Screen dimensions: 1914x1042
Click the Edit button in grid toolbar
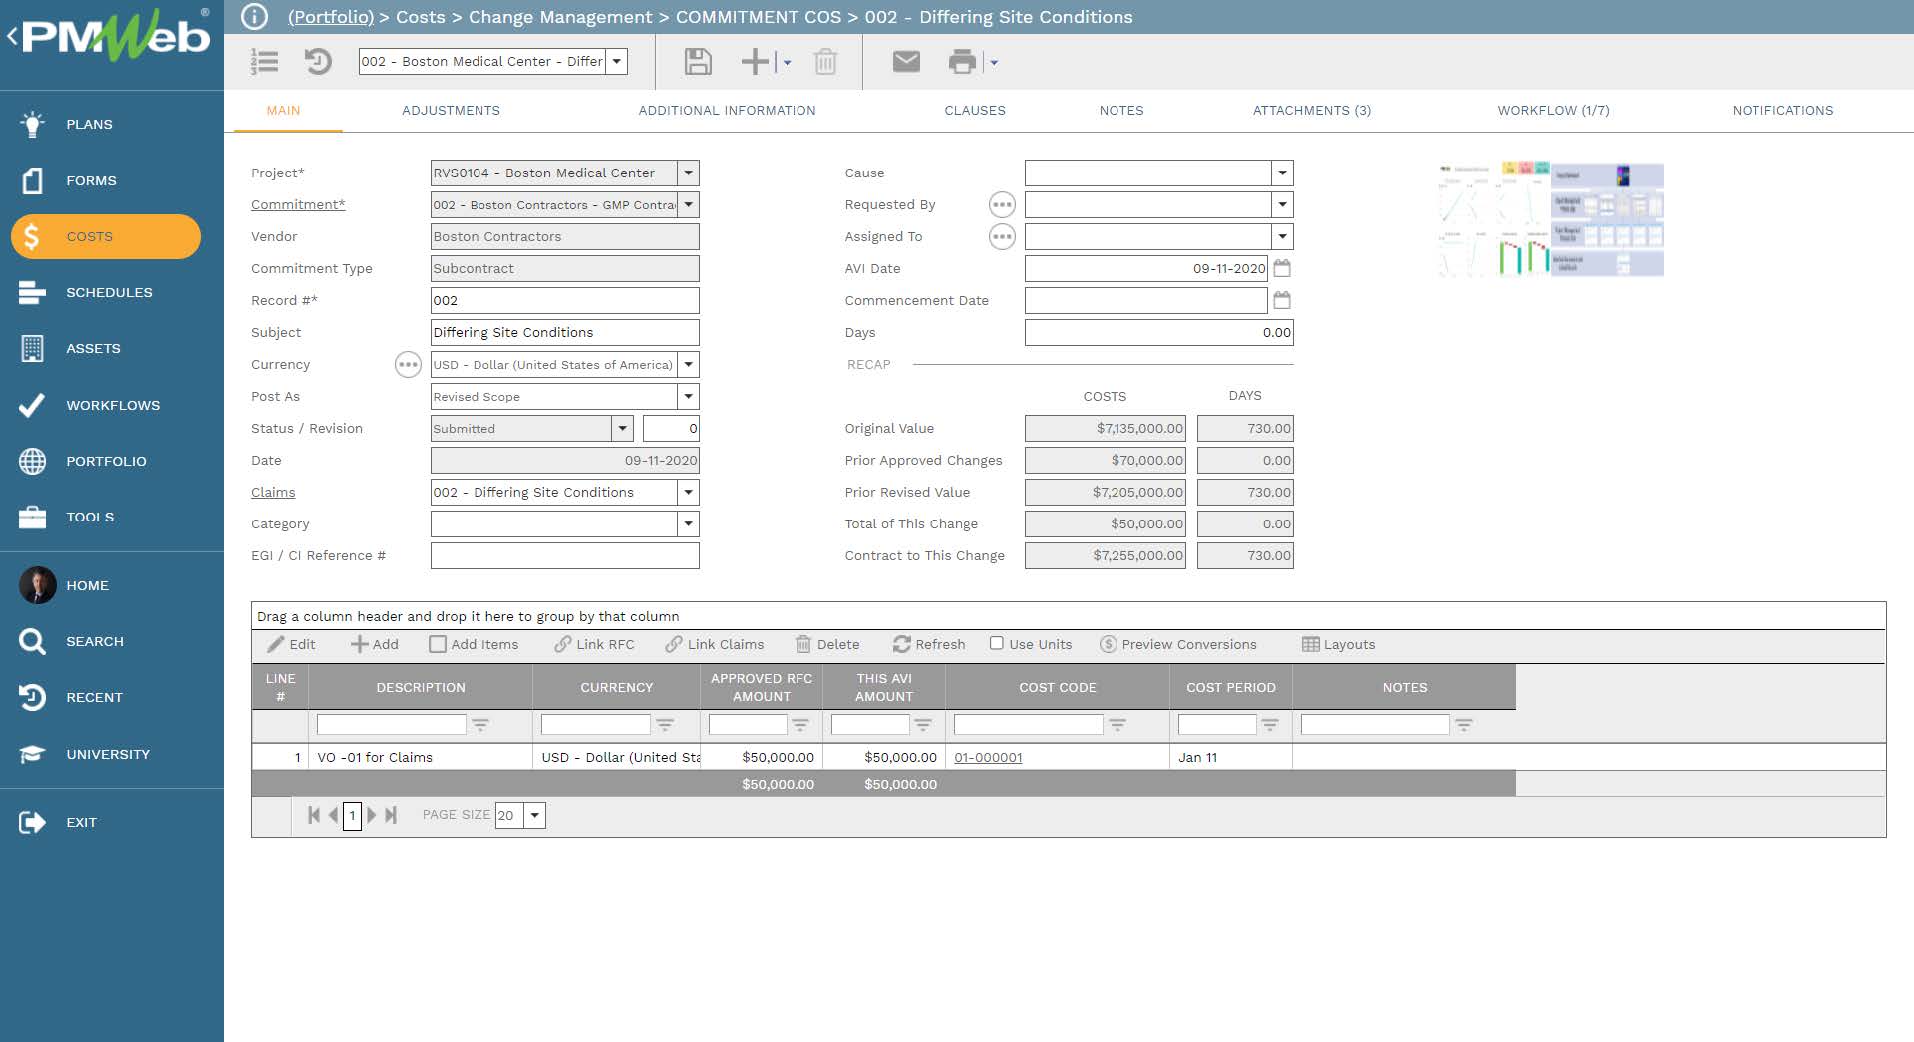pyautogui.click(x=291, y=644)
